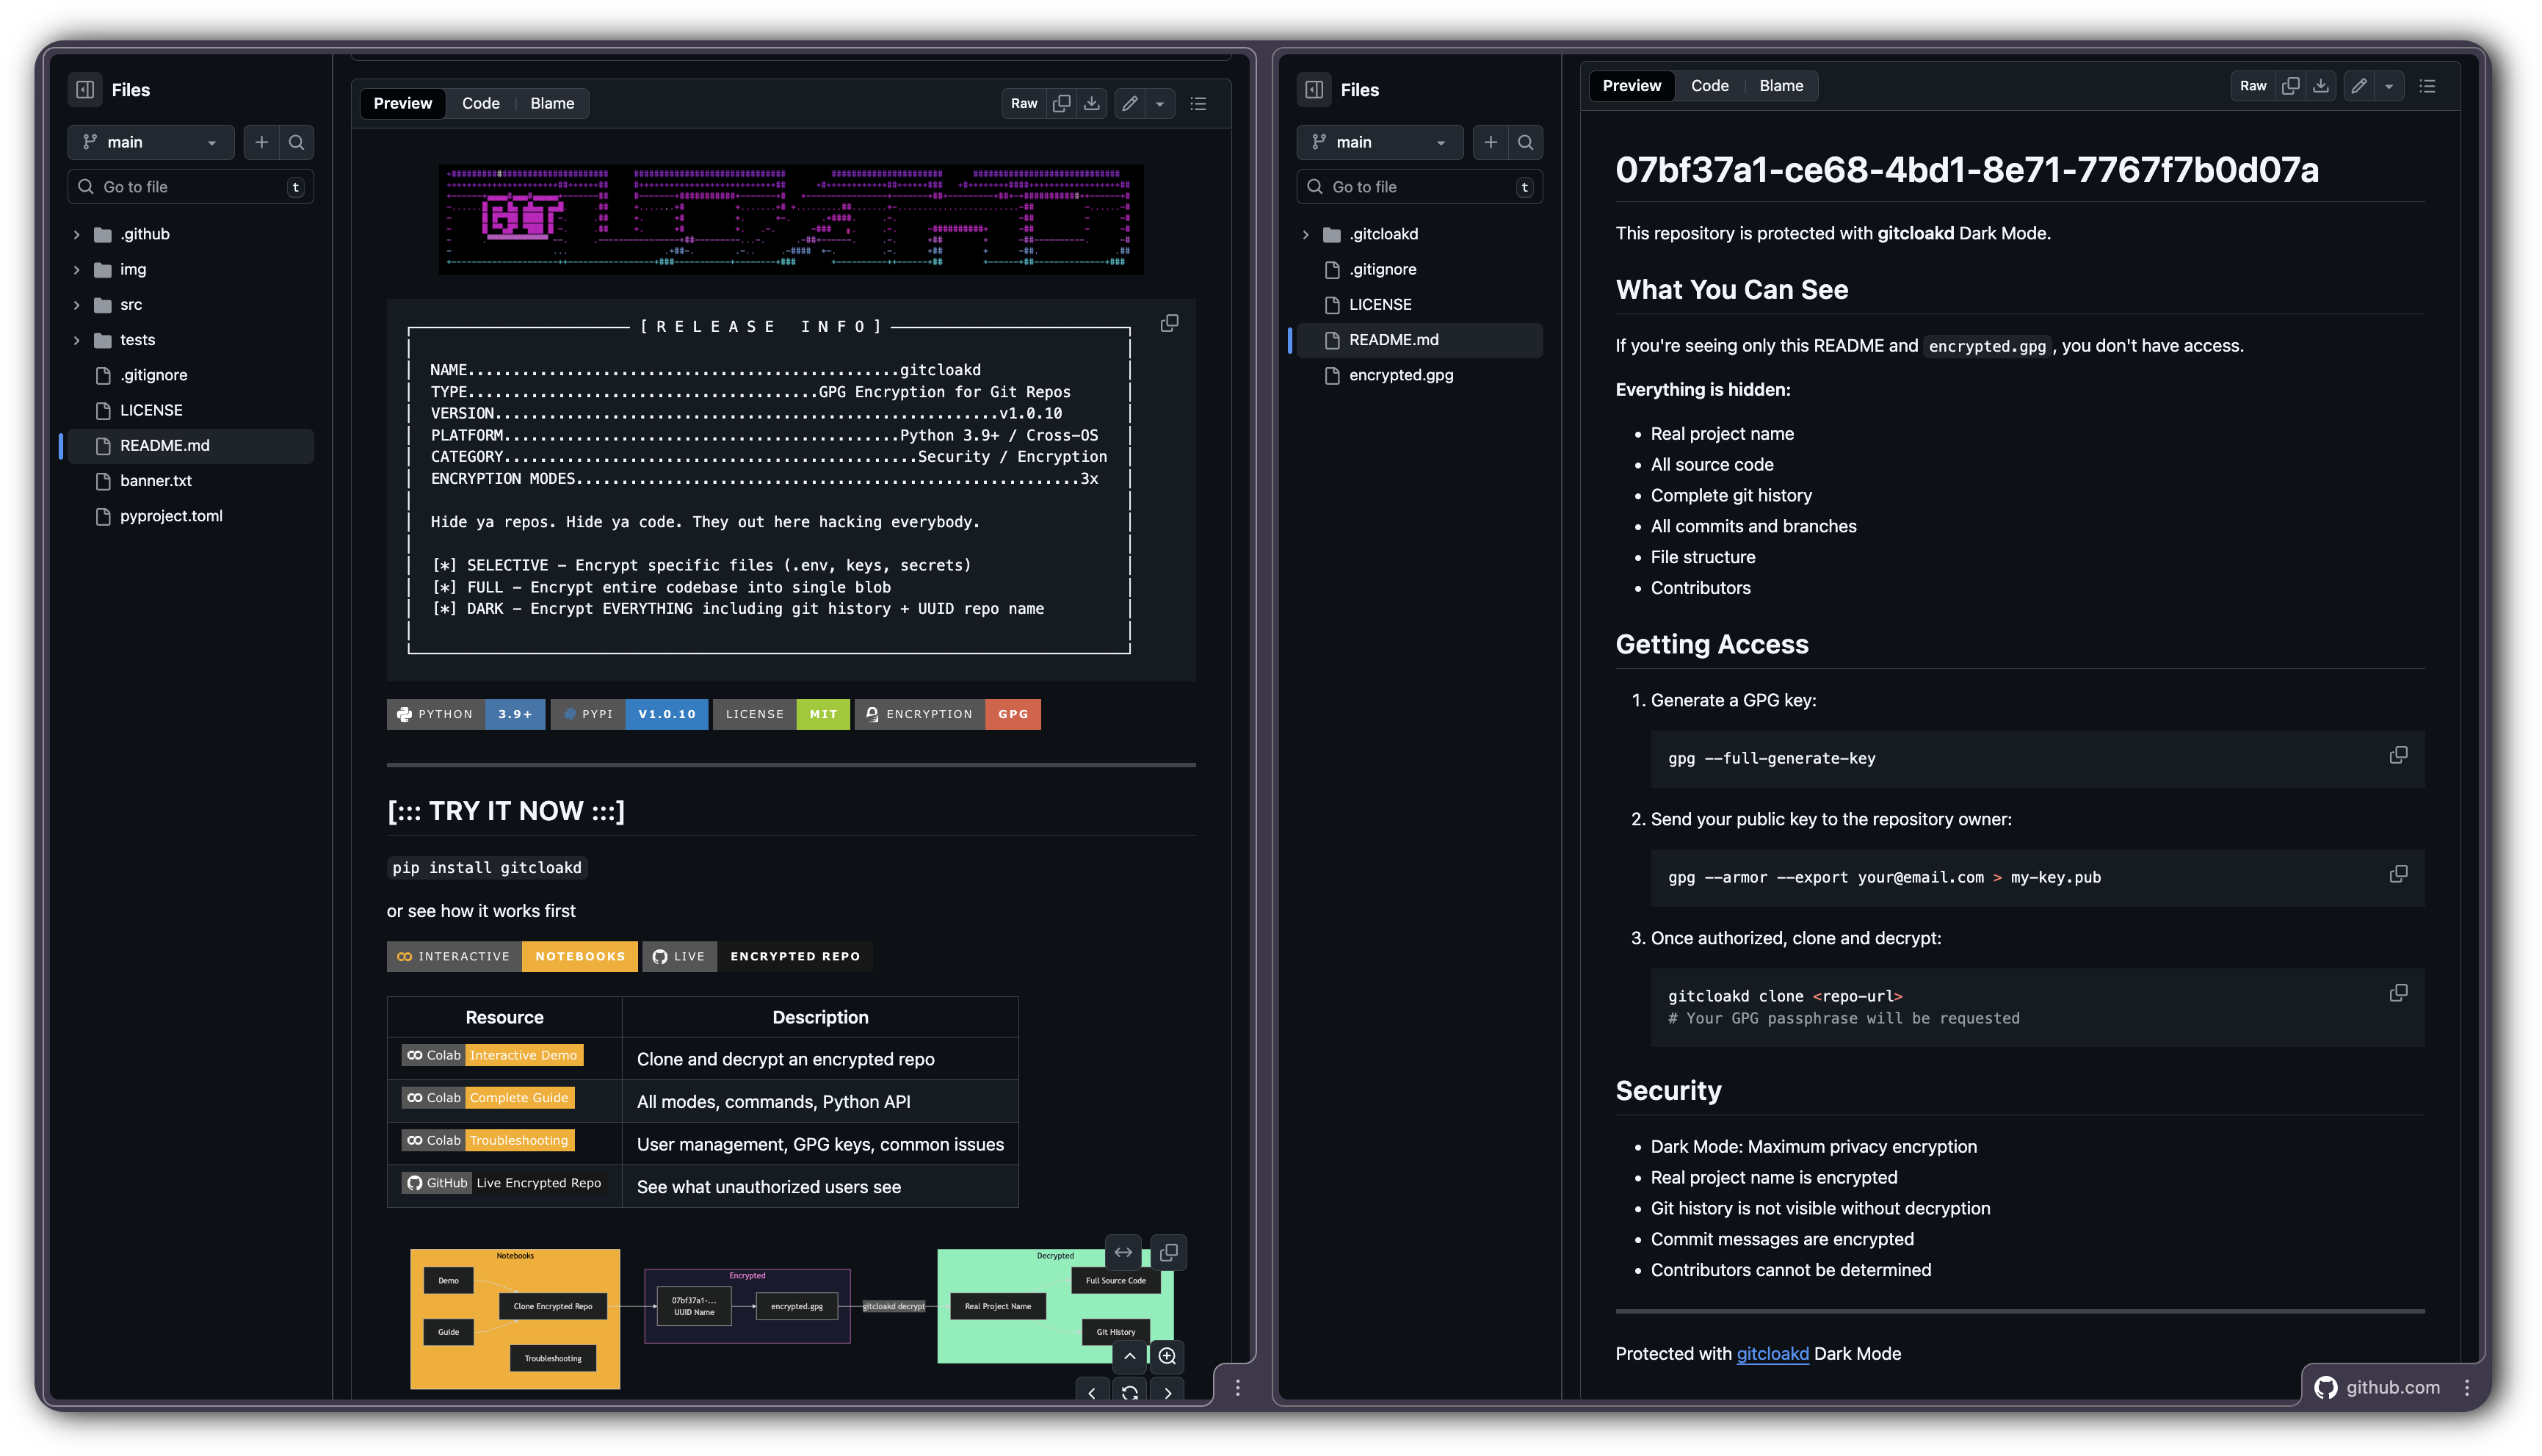The height and width of the screenshot is (1456, 2542).
Task: Collapse the left pane file tree sidebar icon
Action: pos(85,90)
